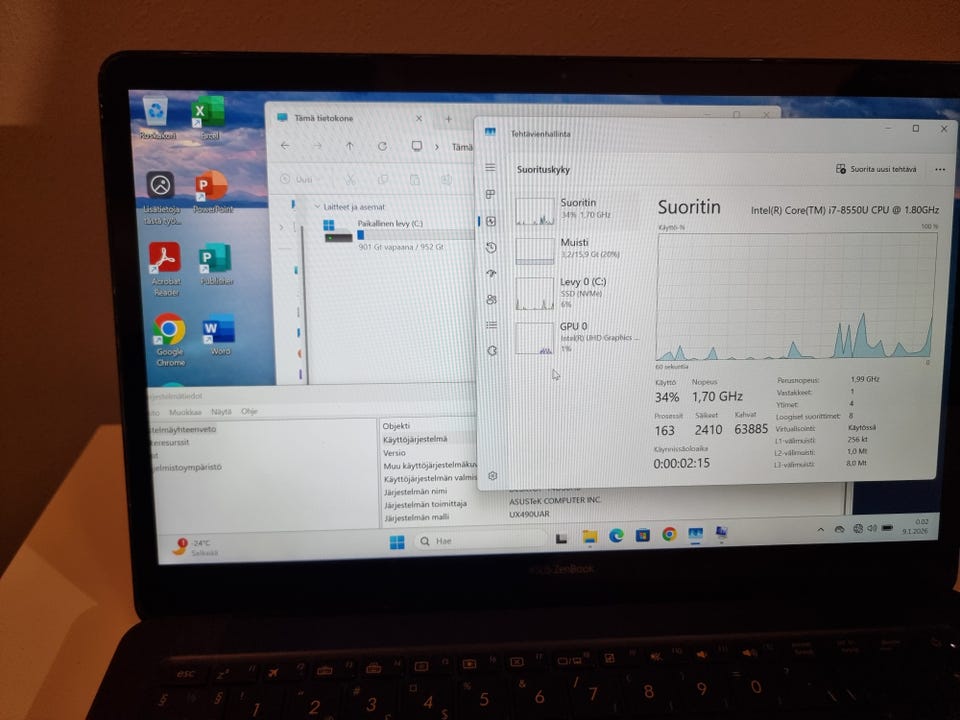Screen dimensions: 960x720
Task: Click Refresh icon in File Explorer
Action: (x=383, y=146)
